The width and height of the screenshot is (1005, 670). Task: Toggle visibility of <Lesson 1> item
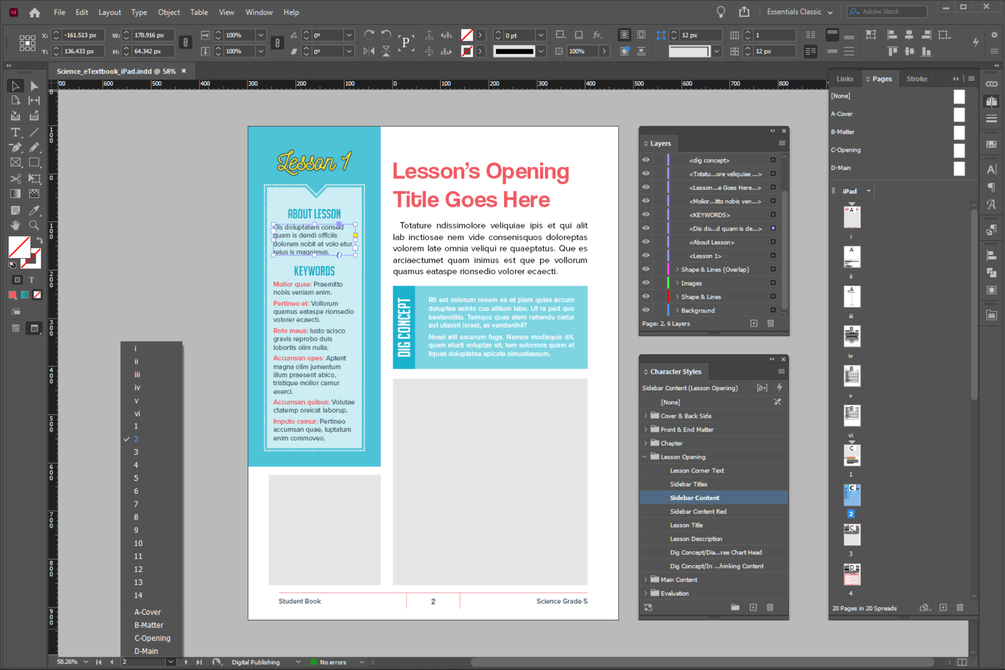point(646,256)
